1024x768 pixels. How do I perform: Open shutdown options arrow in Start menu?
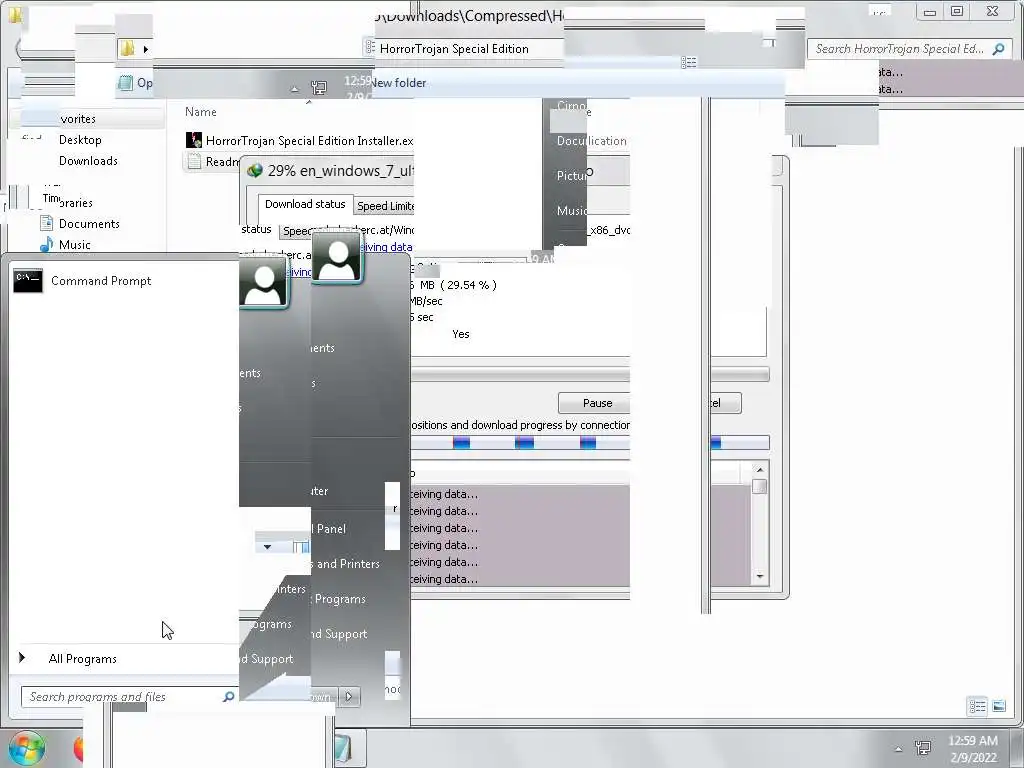tap(349, 696)
